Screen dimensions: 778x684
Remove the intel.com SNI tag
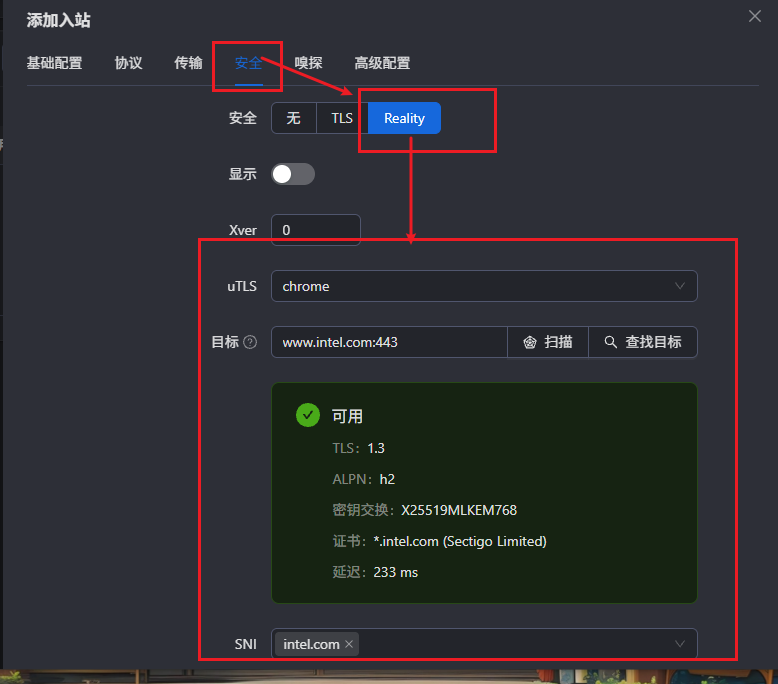click(349, 644)
